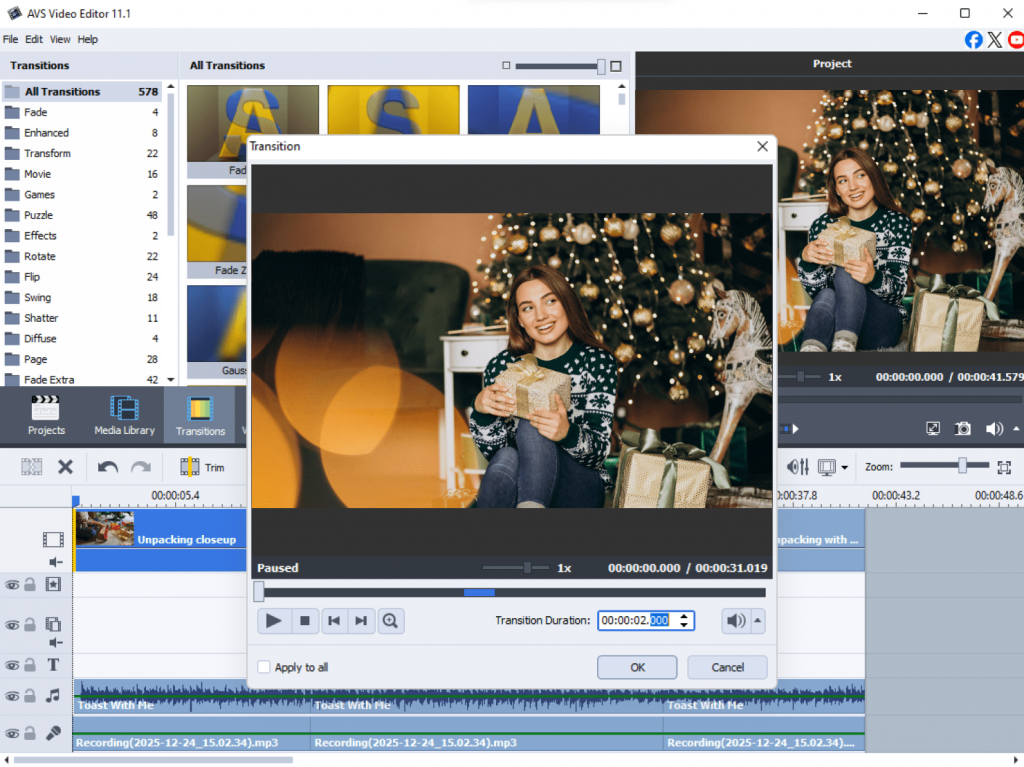1024x767 pixels.
Task: Click zoom-to-fit icon next to Zoom slider
Action: [x=1005, y=467]
